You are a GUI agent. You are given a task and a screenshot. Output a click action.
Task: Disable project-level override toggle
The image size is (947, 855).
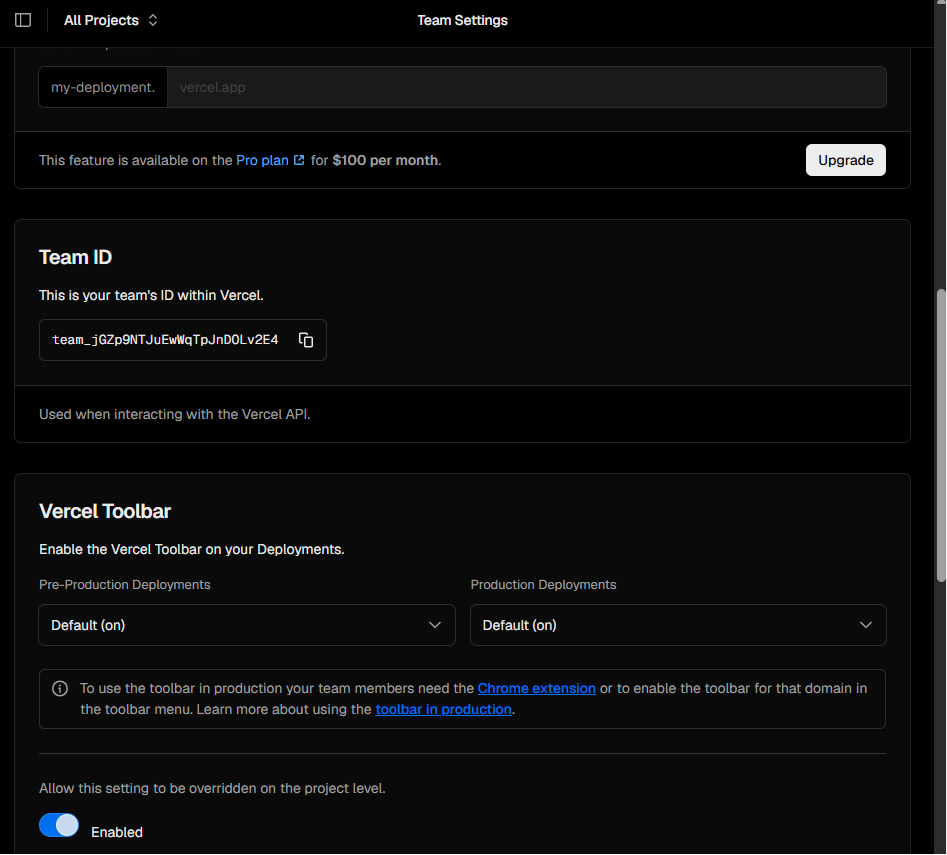(59, 826)
